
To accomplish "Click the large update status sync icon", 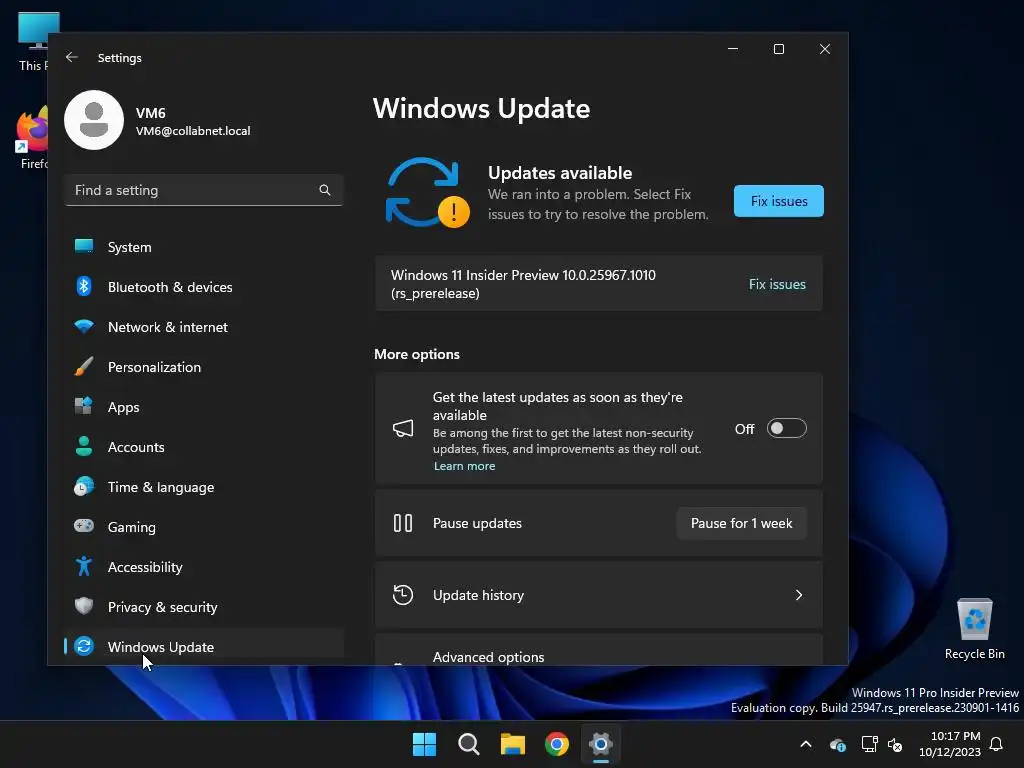I will pyautogui.click(x=427, y=193).
